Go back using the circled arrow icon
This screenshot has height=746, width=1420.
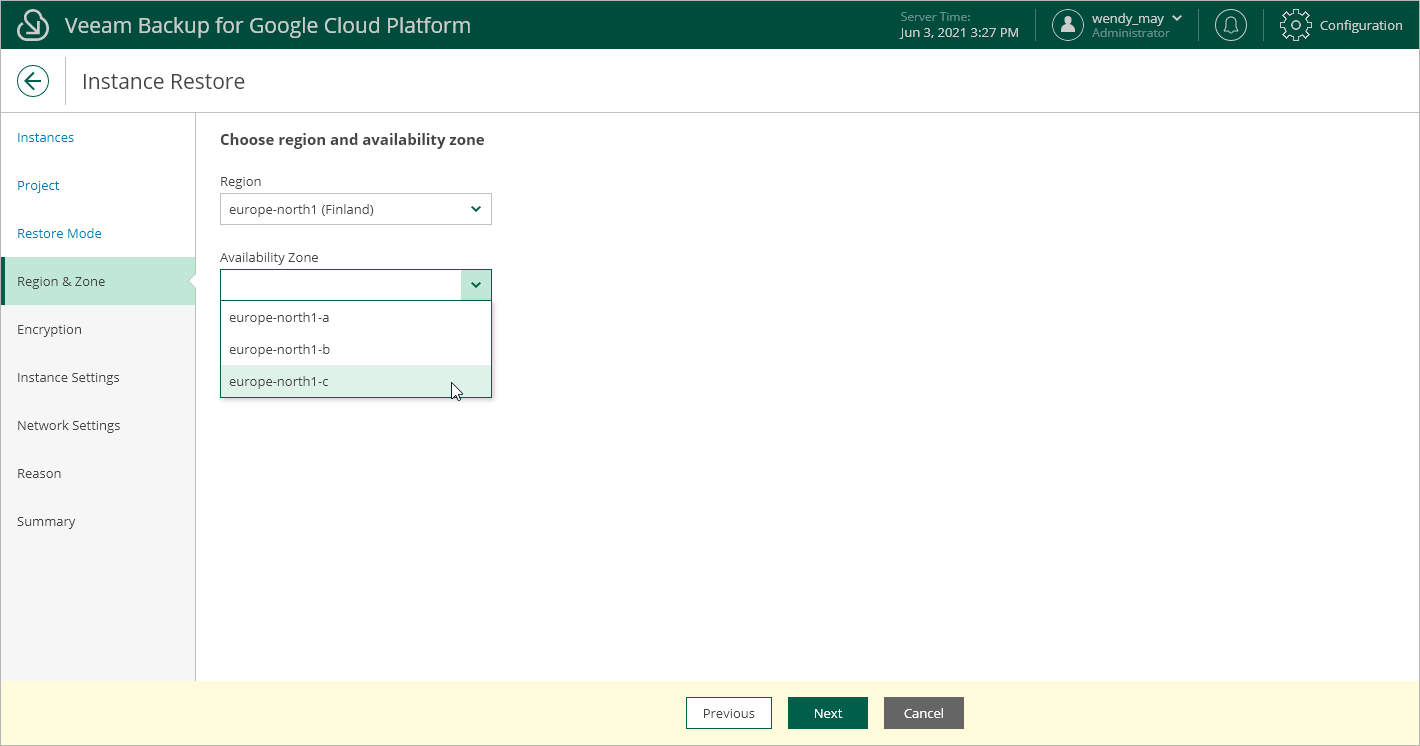coord(33,81)
